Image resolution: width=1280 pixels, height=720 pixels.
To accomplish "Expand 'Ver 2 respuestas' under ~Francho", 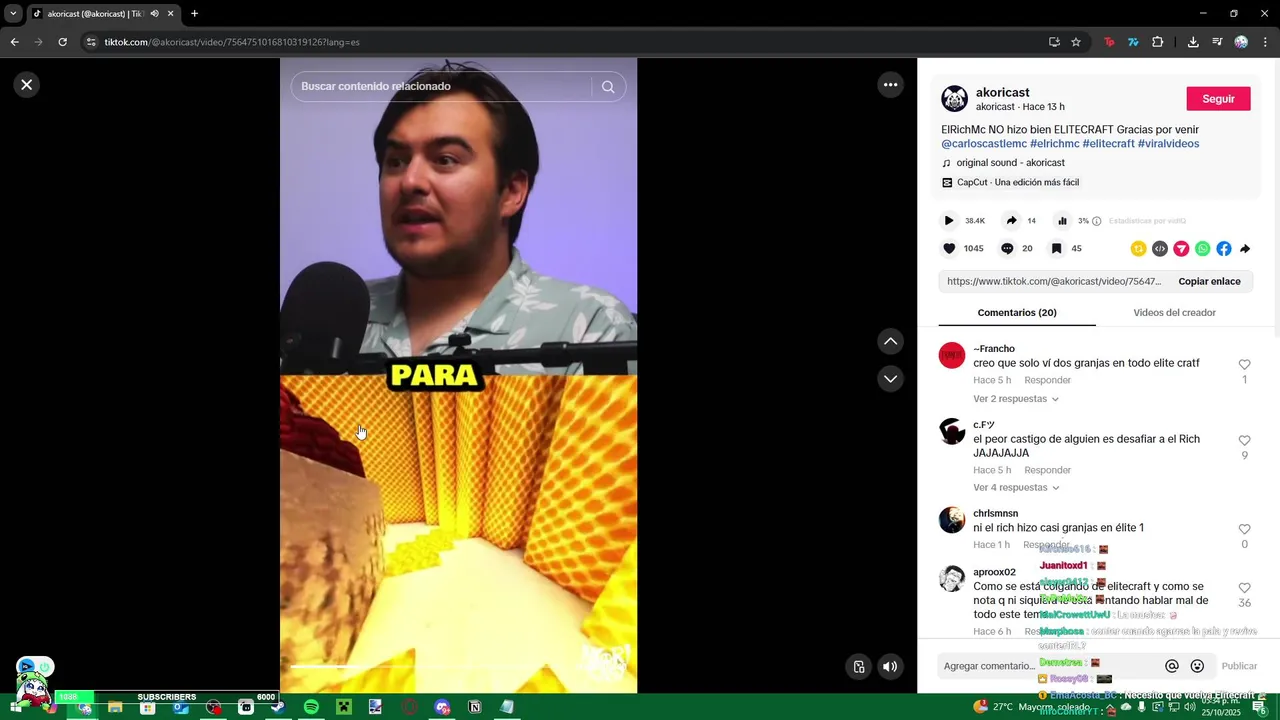I will coord(1015,399).
